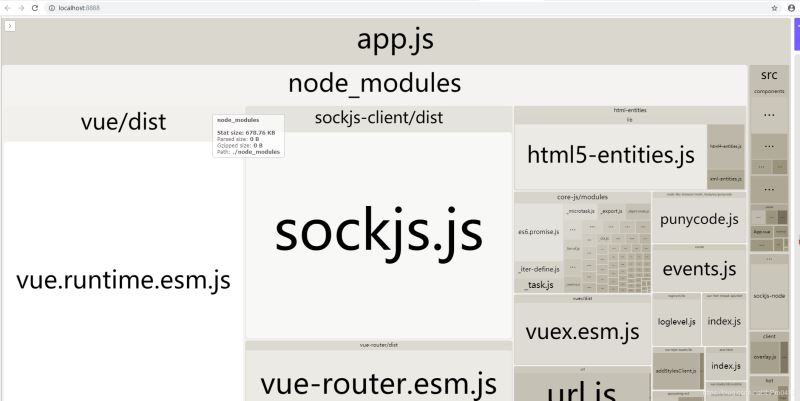
Task: Select the es6.promise.js block in core-js
Action: (x=539, y=232)
